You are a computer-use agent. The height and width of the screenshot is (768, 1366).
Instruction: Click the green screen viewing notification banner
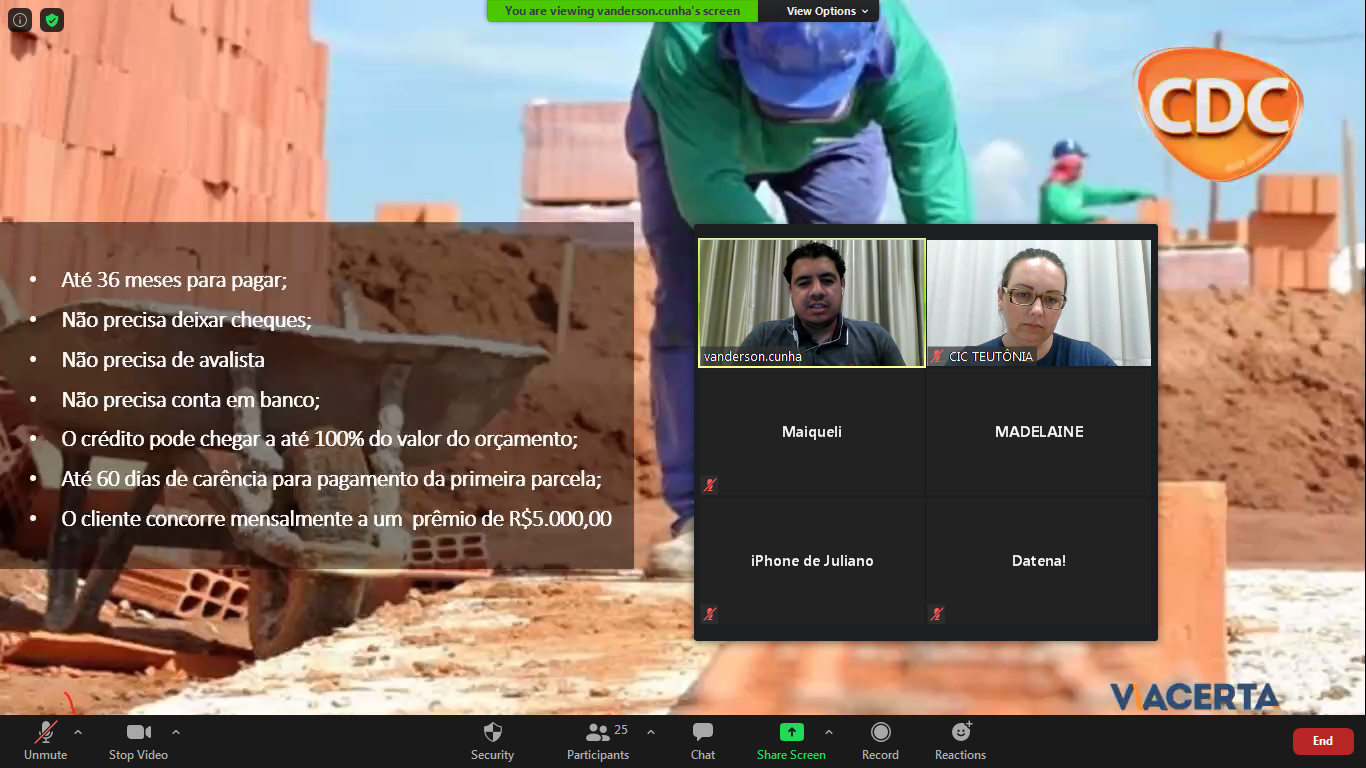pos(622,11)
